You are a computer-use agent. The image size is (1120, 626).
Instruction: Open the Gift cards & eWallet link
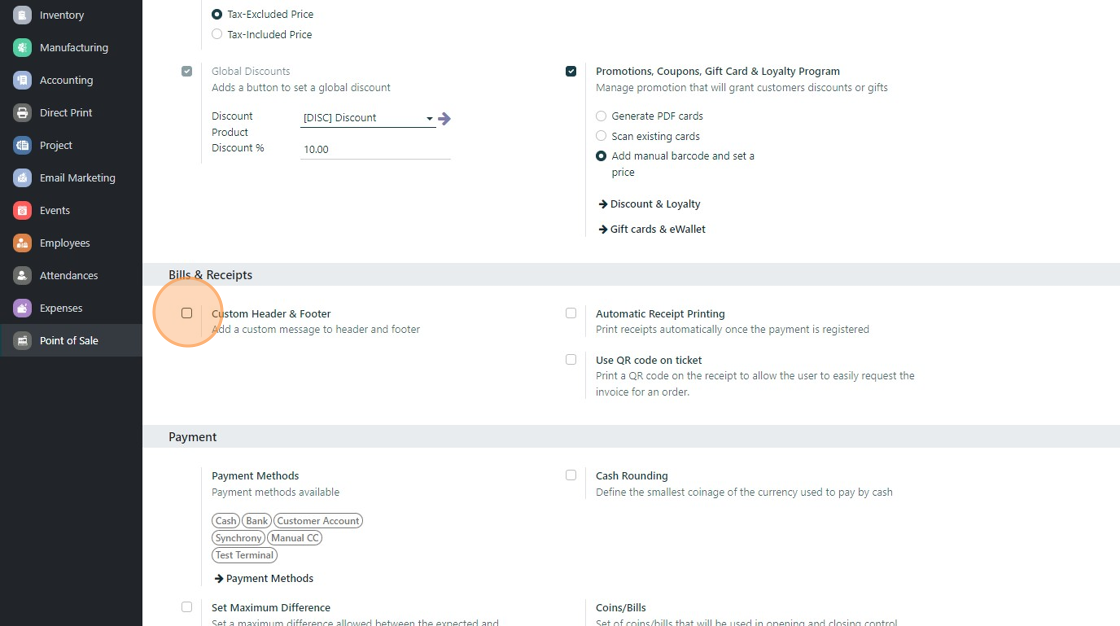pyautogui.click(x=657, y=229)
